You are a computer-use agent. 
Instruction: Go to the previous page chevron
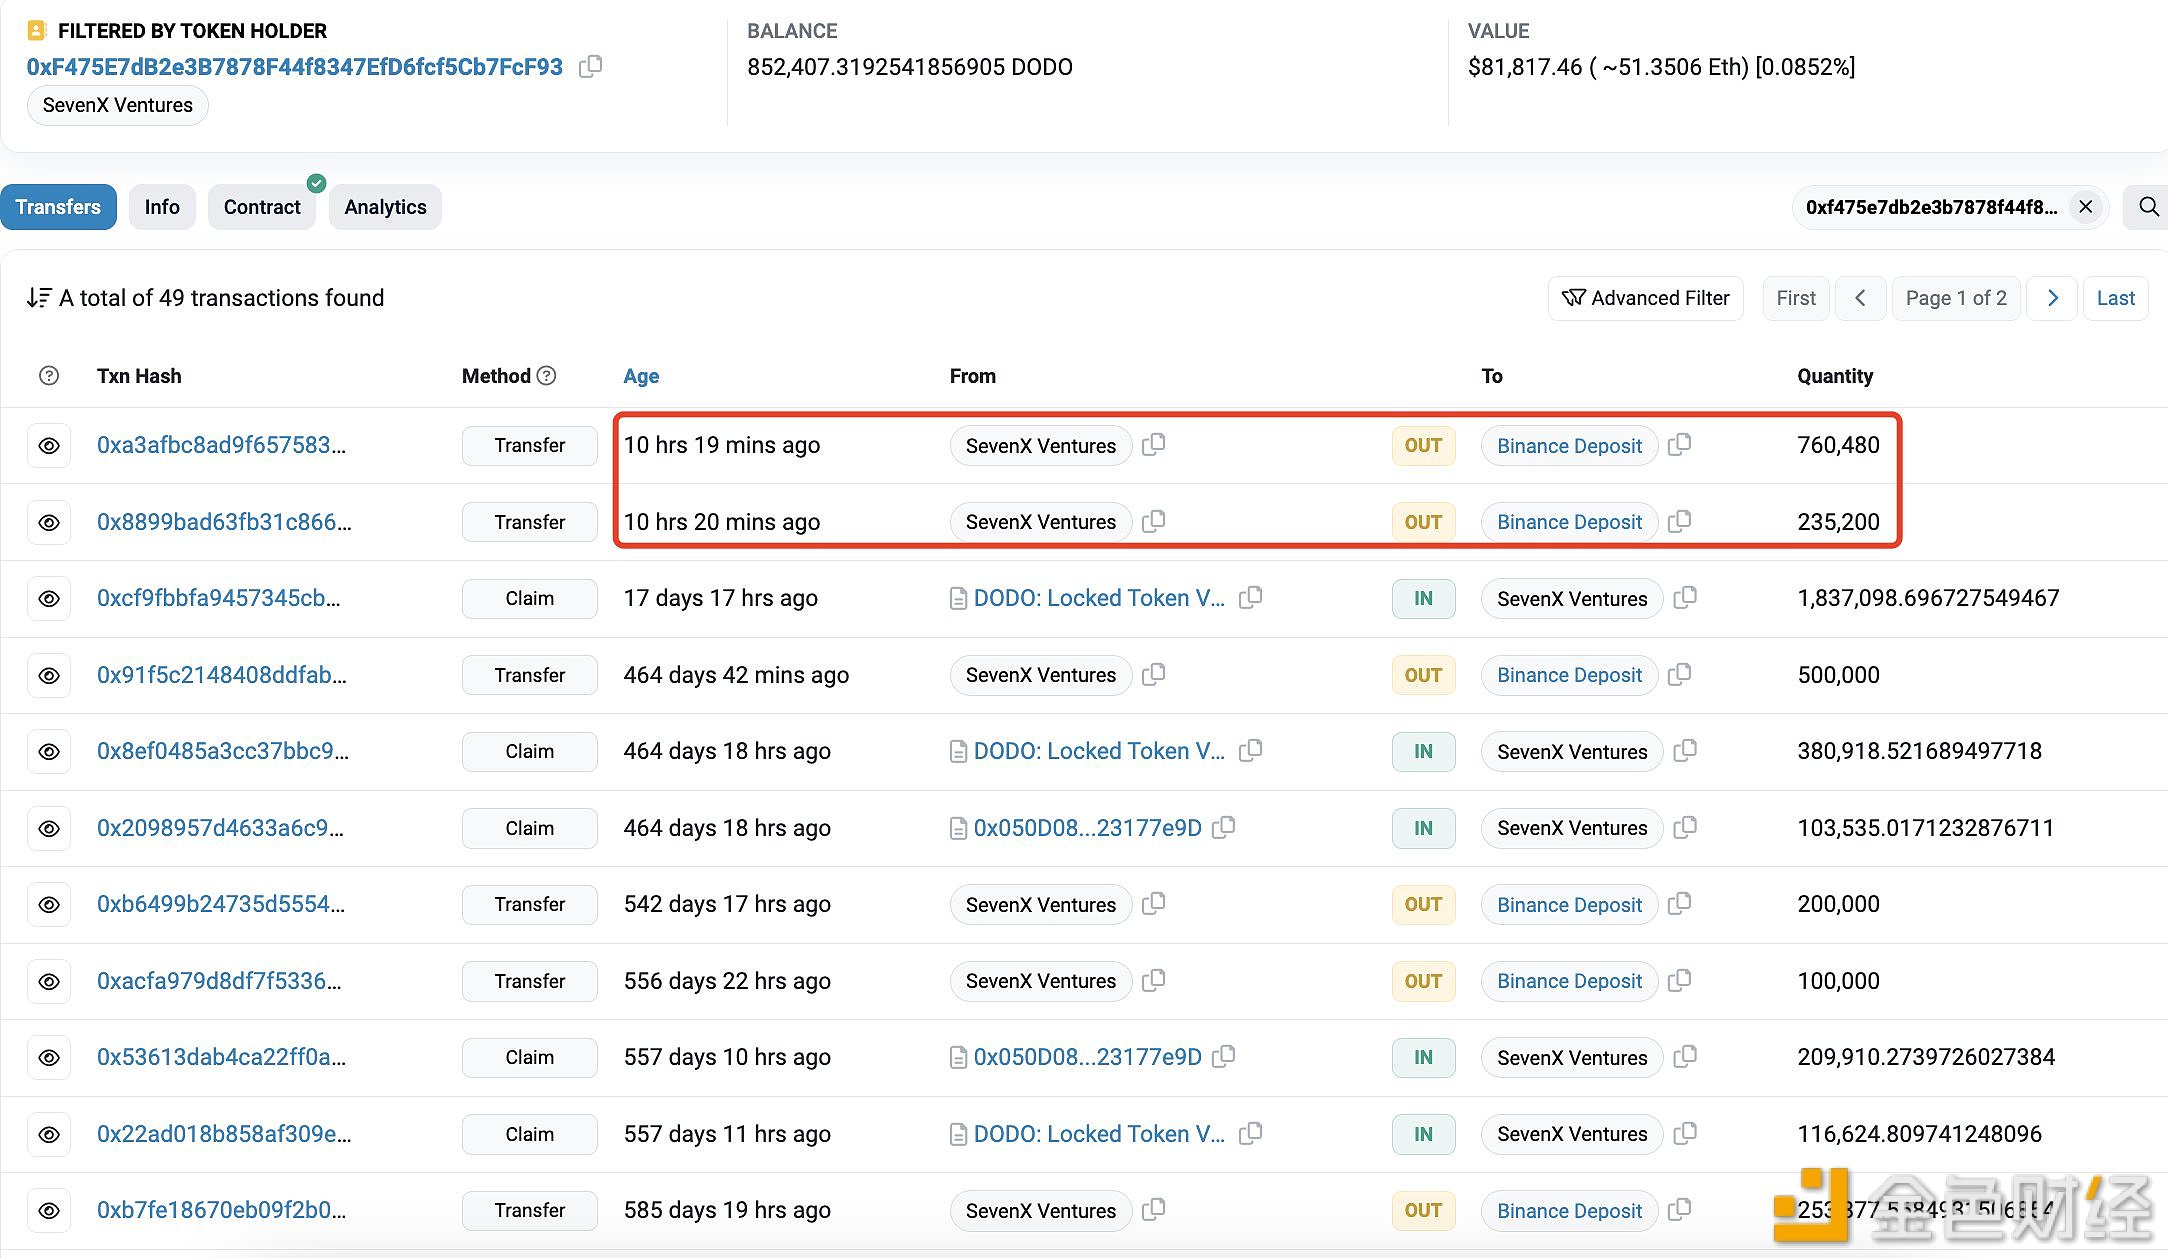coord(1860,298)
